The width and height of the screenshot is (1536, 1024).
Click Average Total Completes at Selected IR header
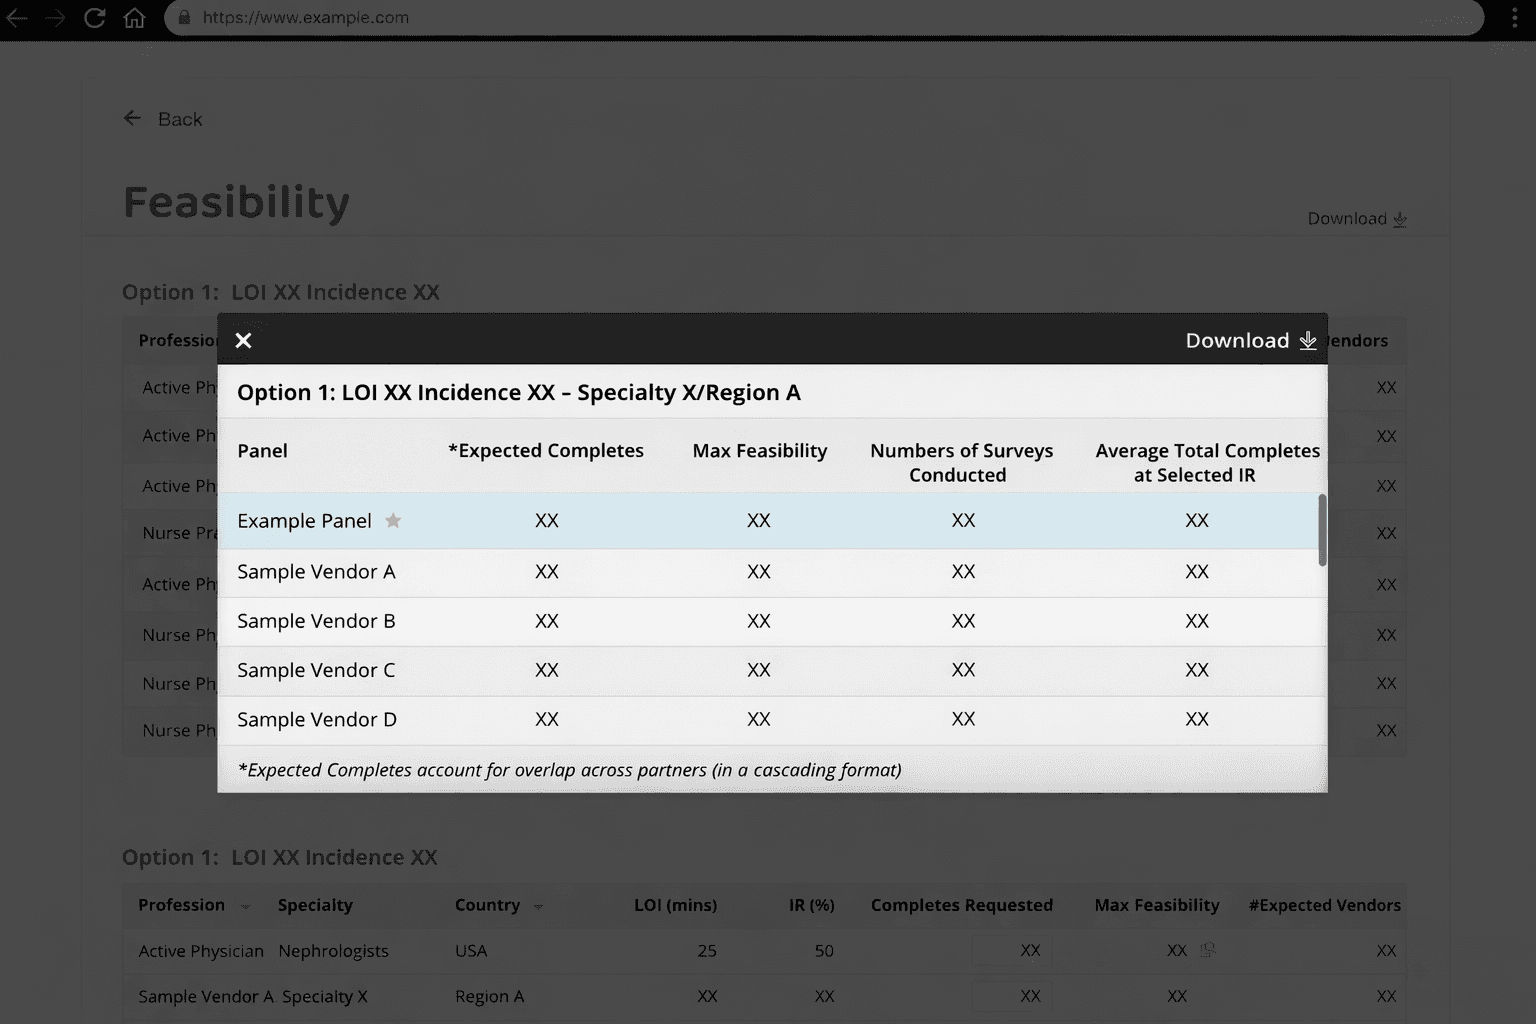1207,463
